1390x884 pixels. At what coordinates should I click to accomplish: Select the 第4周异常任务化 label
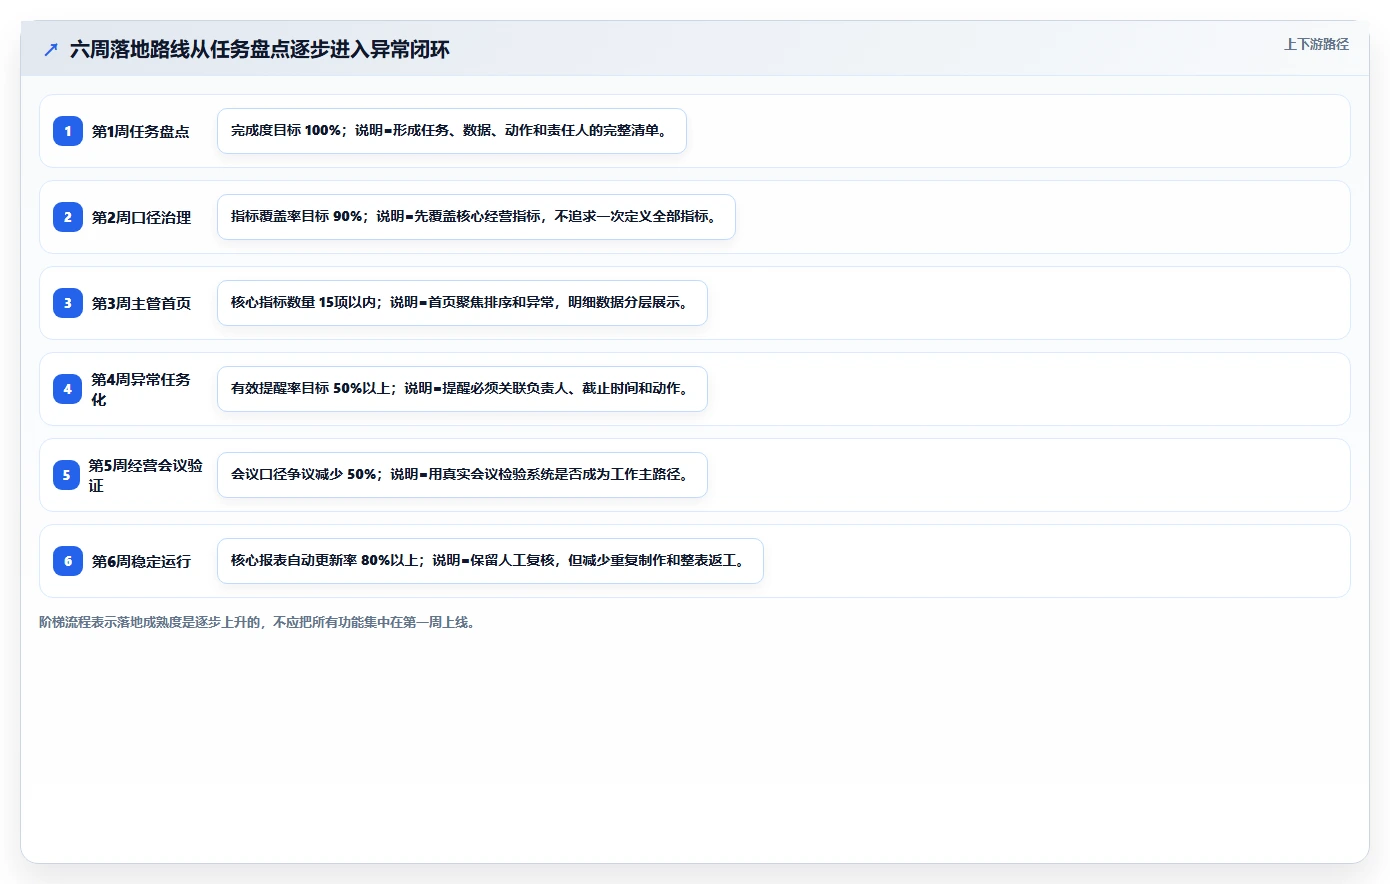(x=141, y=389)
